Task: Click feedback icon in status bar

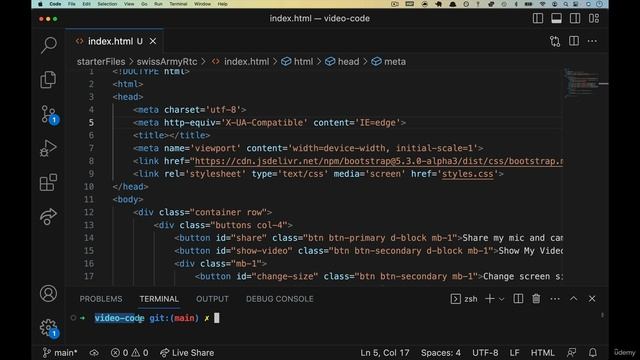Action: click(x=571, y=353)
